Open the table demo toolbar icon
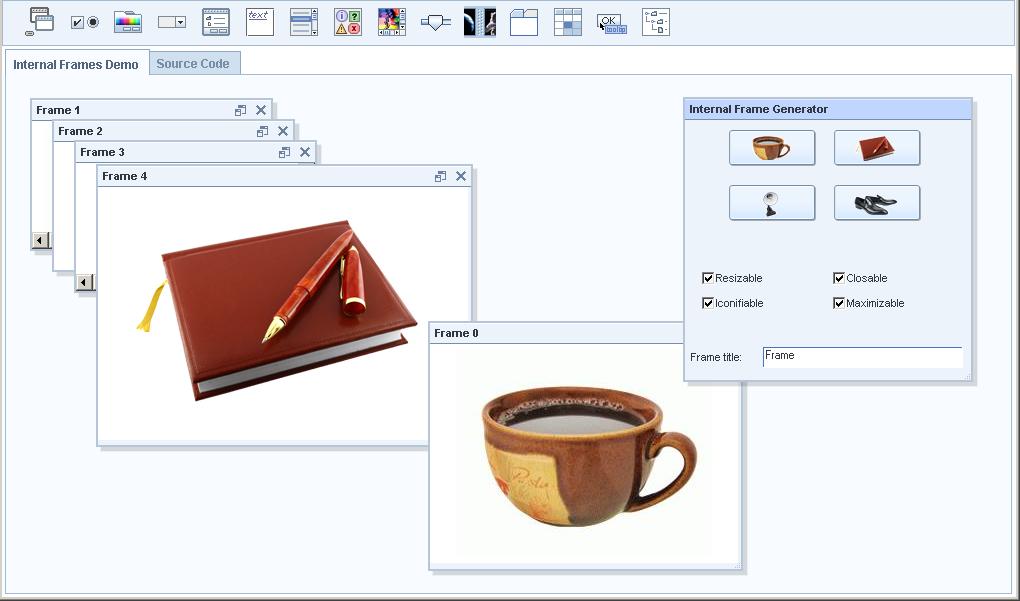This screenshot has width=1020, height=601. 567,22
